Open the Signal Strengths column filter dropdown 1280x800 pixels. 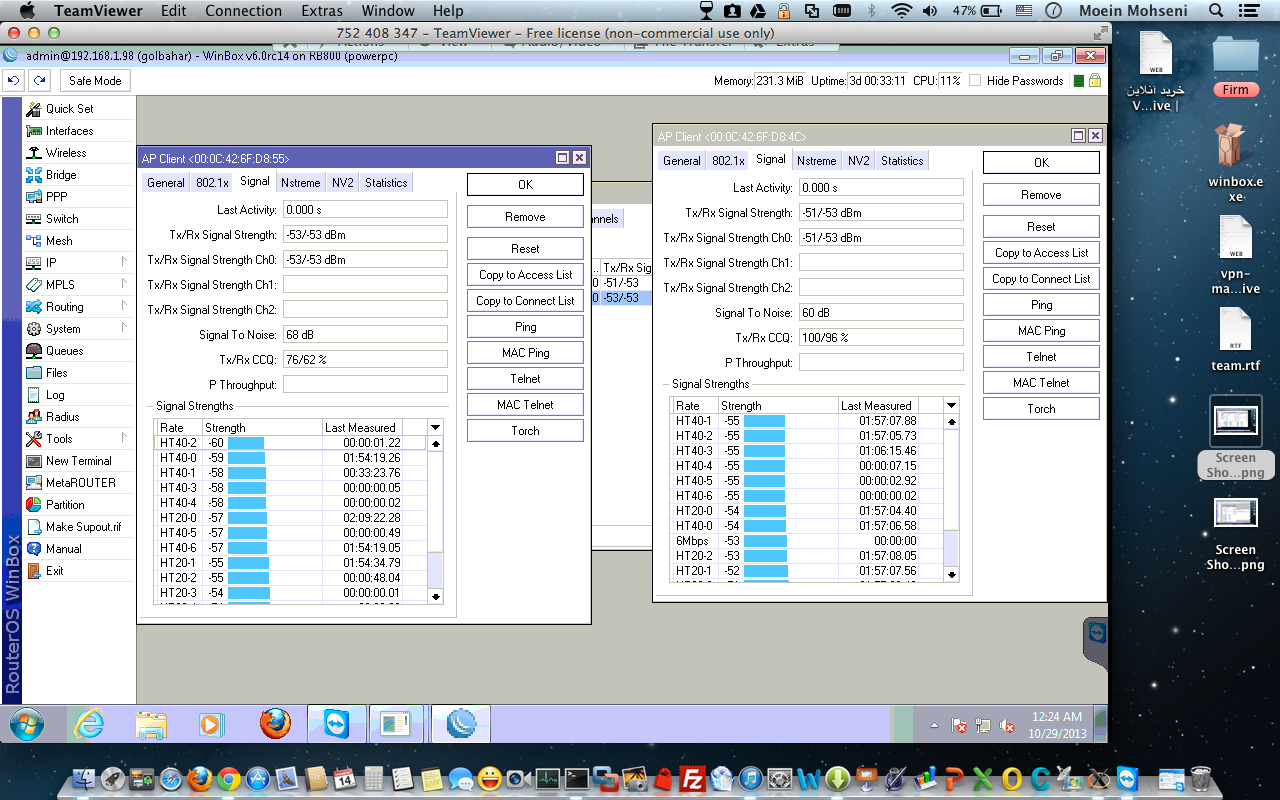coord(435,427)
